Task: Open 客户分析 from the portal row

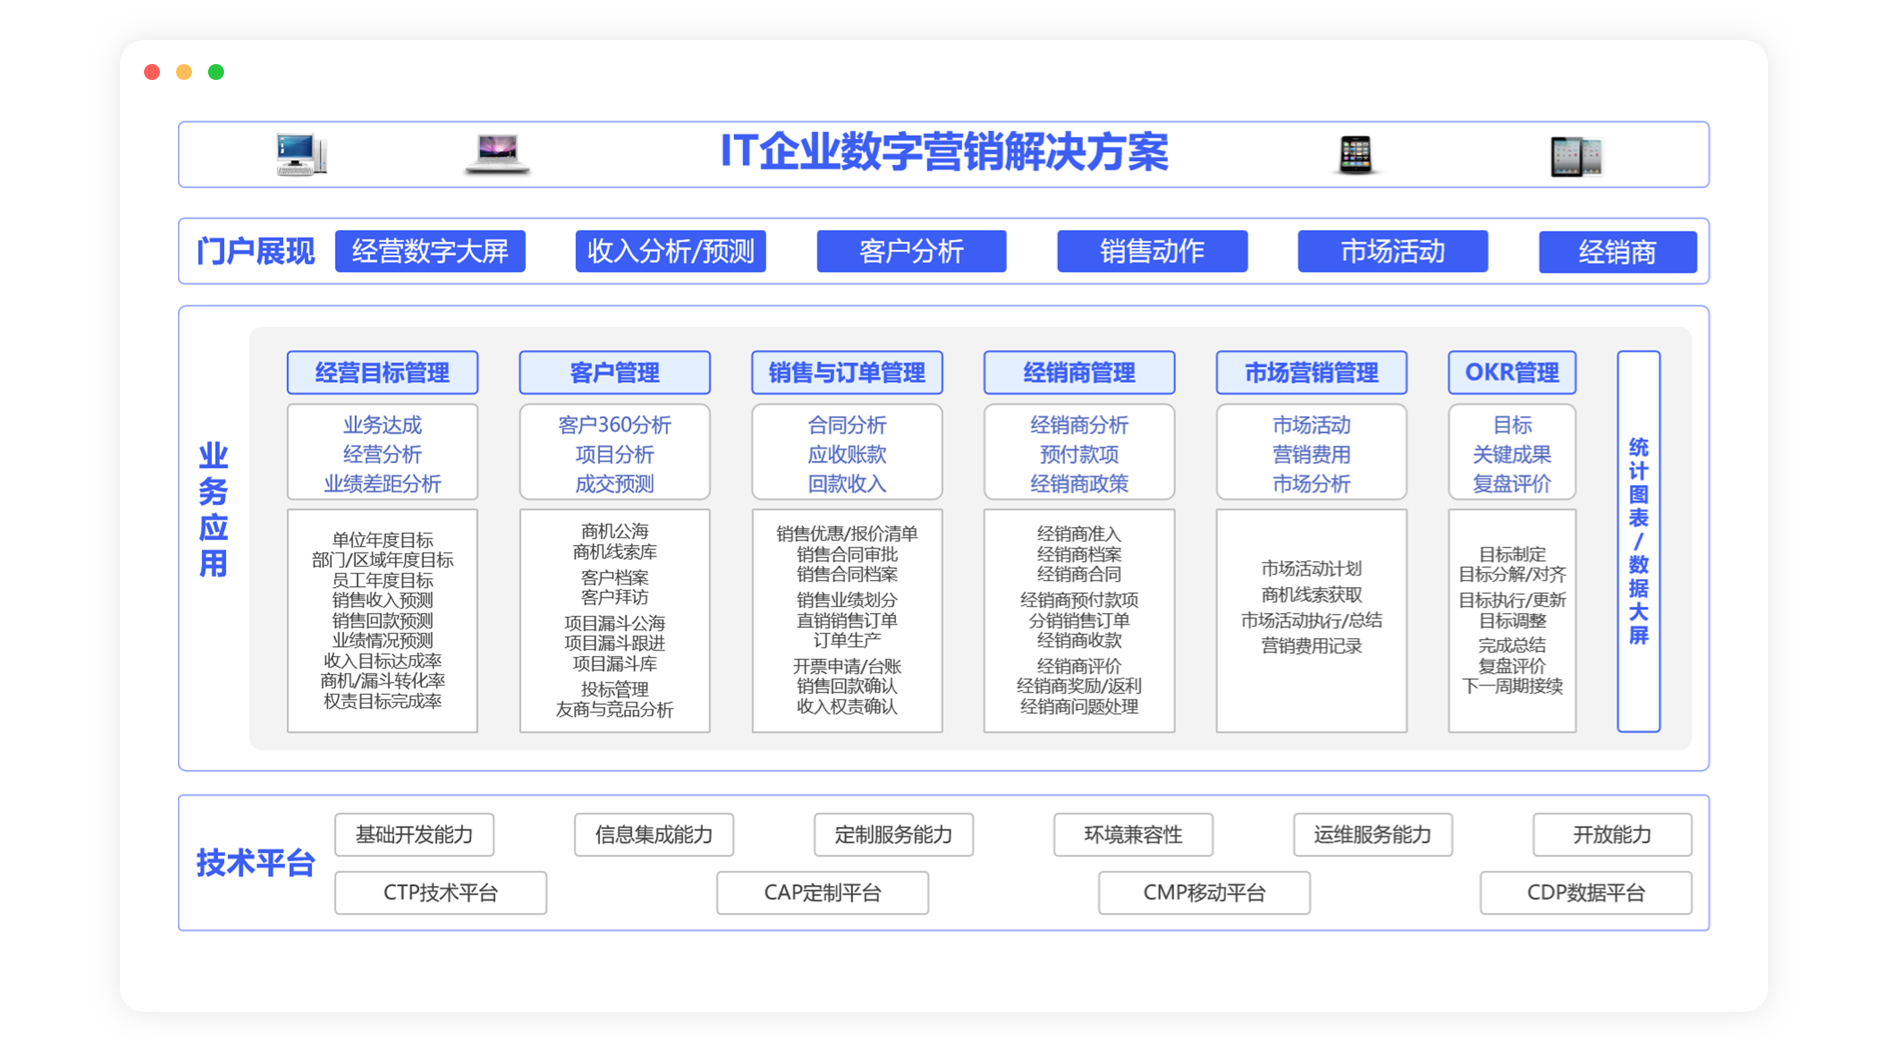Action: click(x=911, y=251)
